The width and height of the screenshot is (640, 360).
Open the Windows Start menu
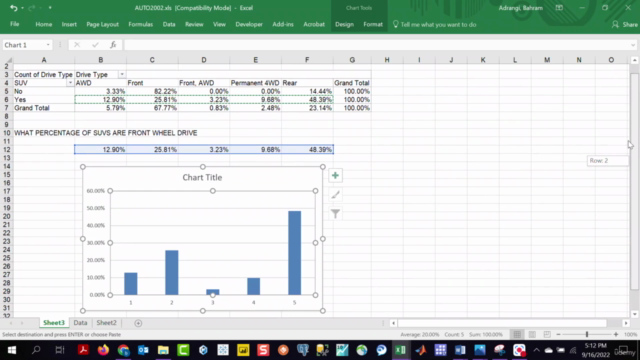[11, 350]
